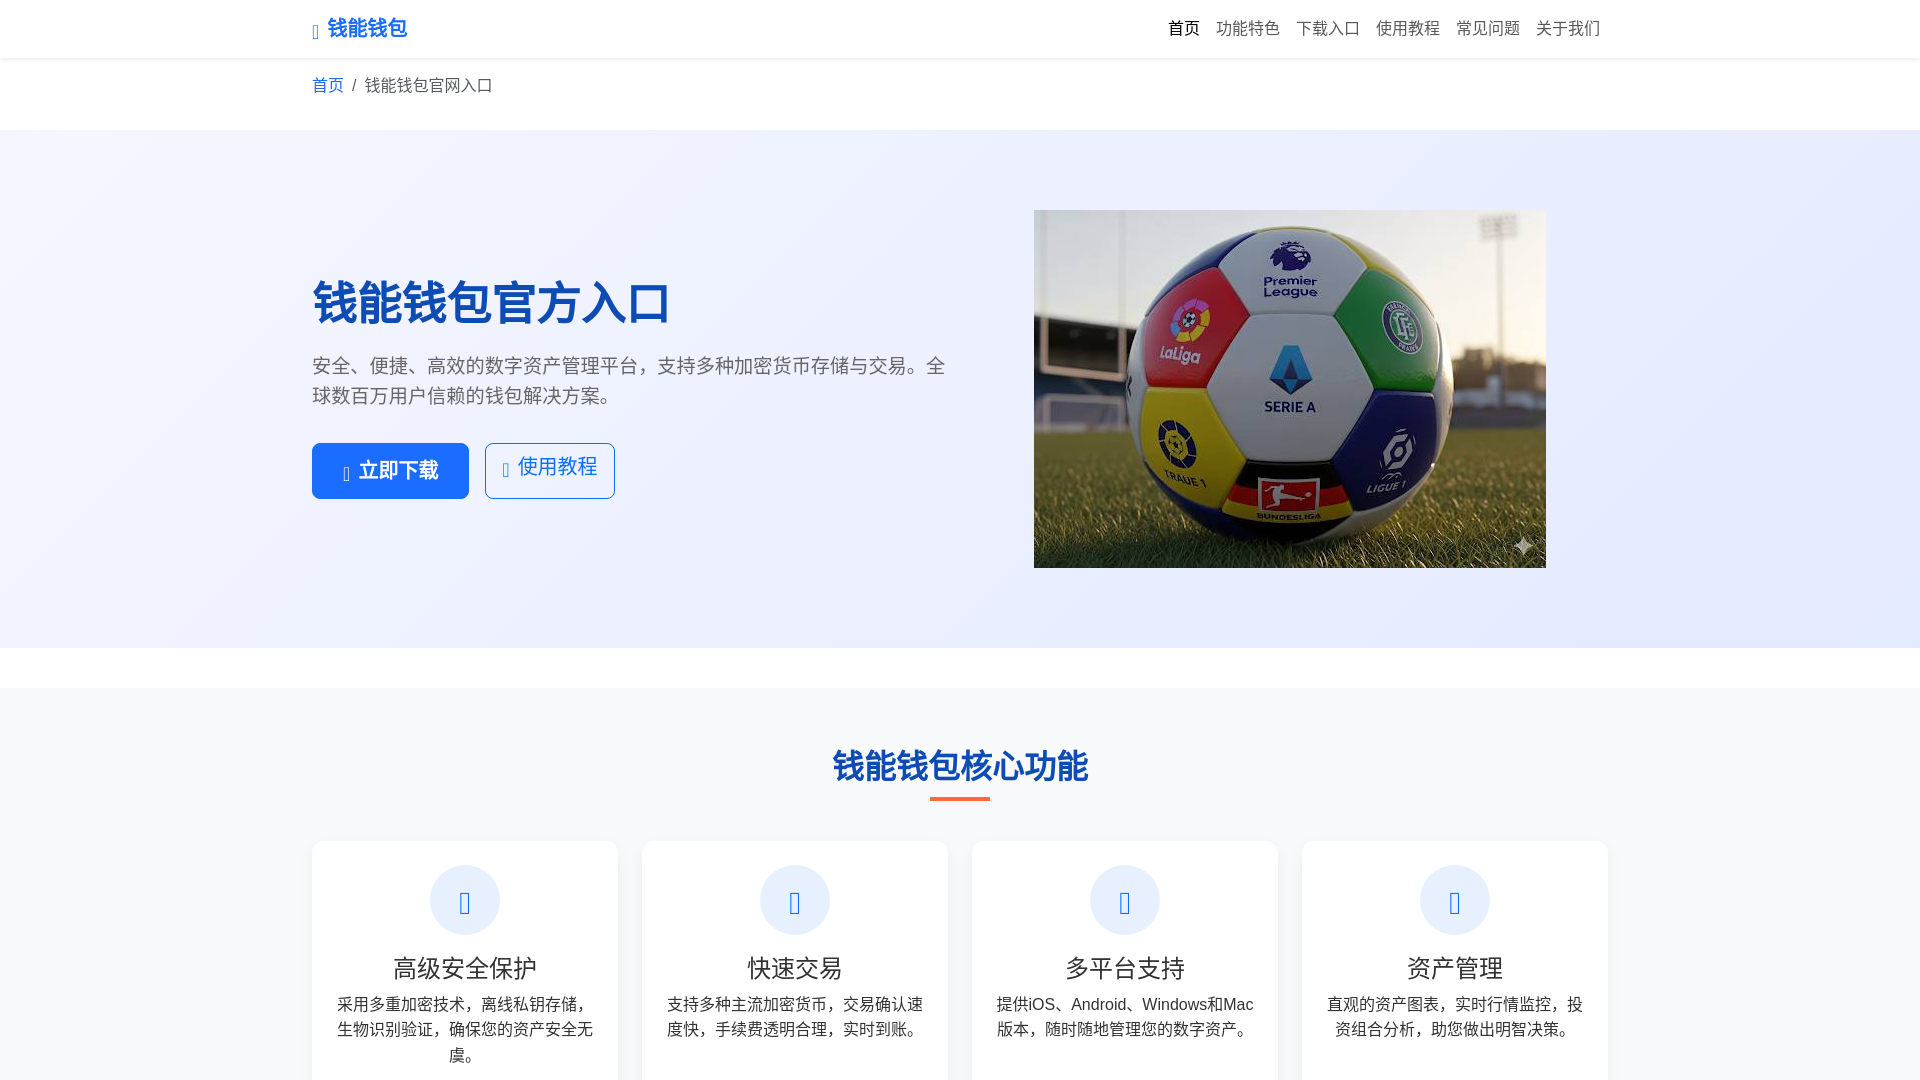Click the description starting 提供iOS、Android
This screenshot has height=1080, width=1920.
click(1125, 1017)
